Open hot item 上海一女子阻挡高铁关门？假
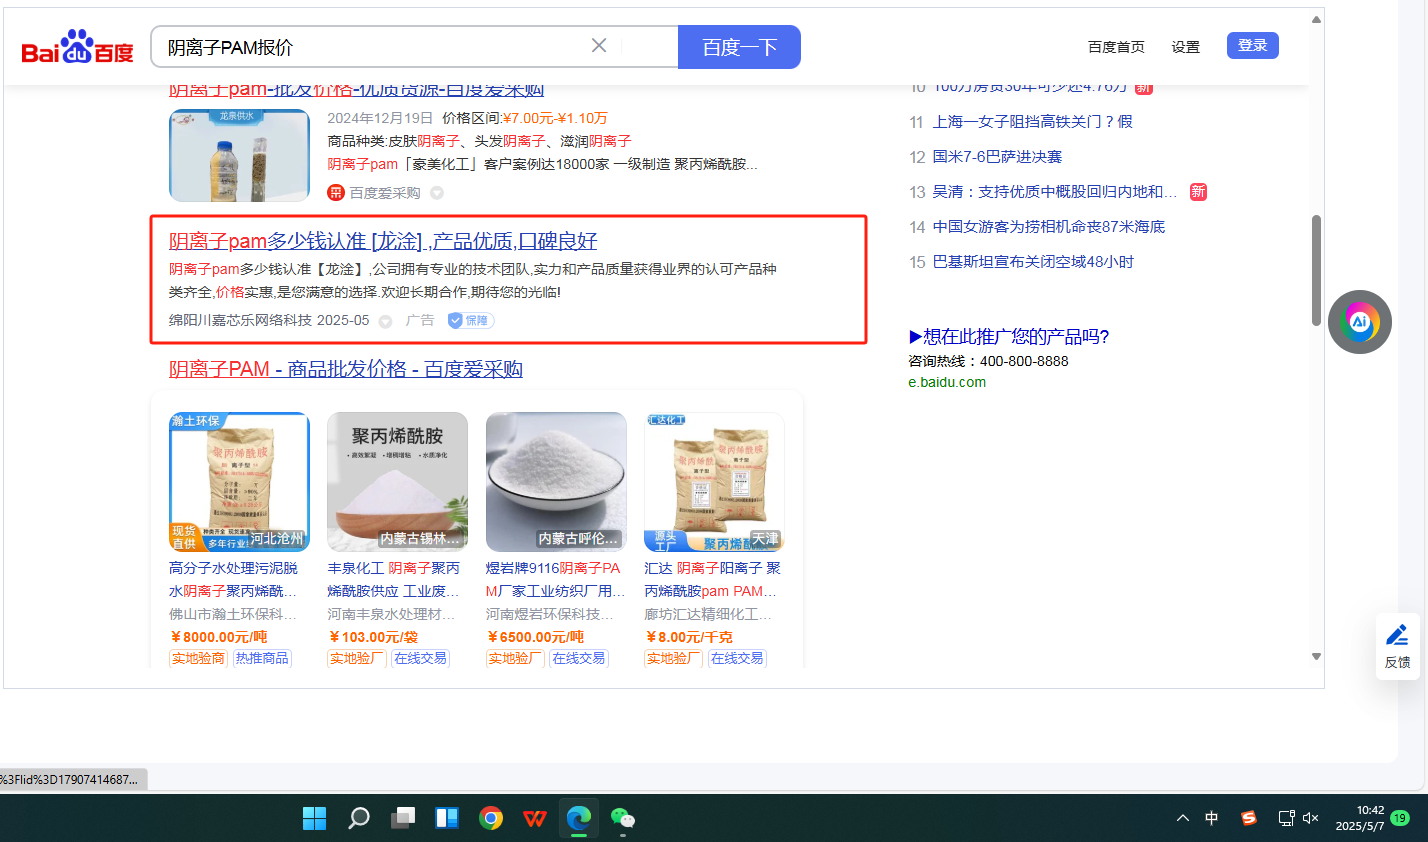The width and height of the screenshot is (1428, 842). pos(1033,121)
